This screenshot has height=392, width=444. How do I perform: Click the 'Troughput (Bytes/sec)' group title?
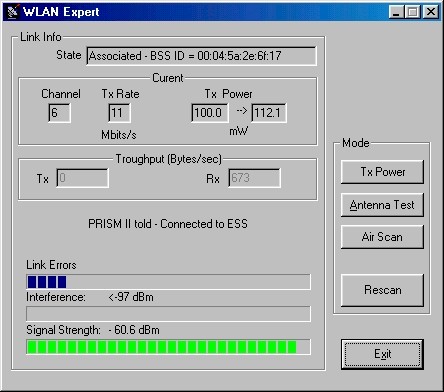coord(168,159)
